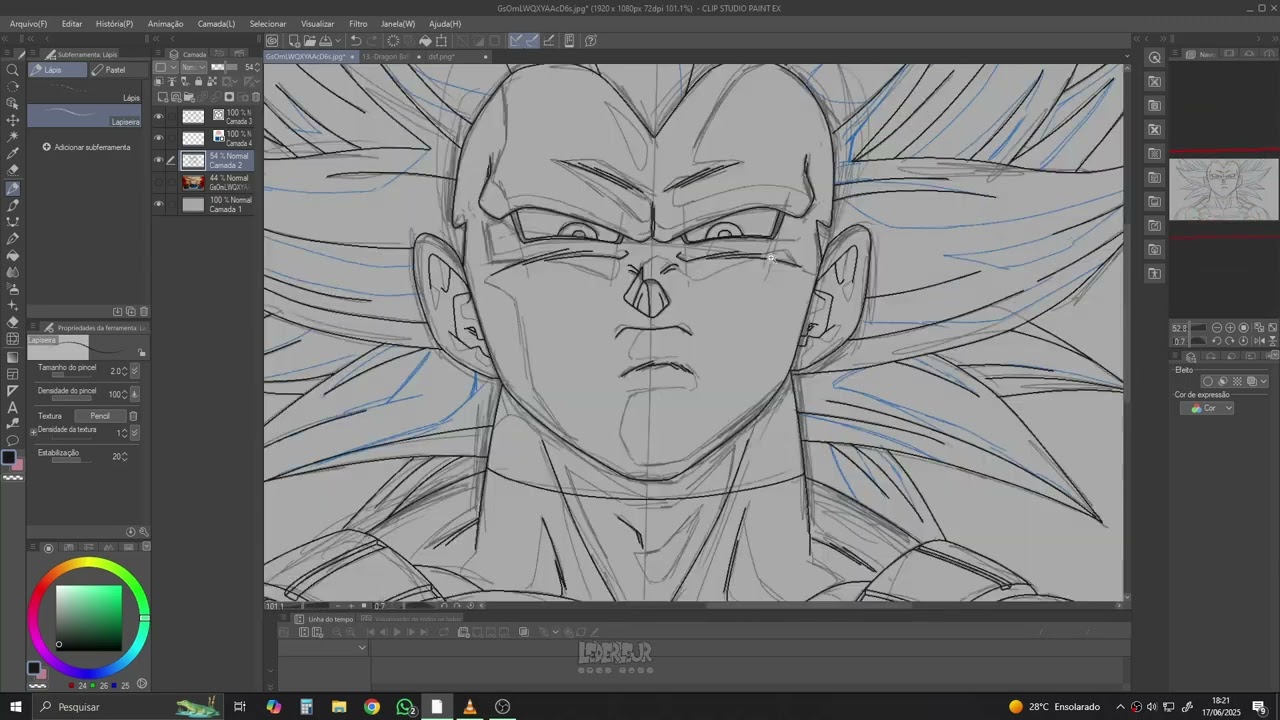Select the Balloon tool
Image resolution: width=1280 pixels, height=720 pixels.
13,441
